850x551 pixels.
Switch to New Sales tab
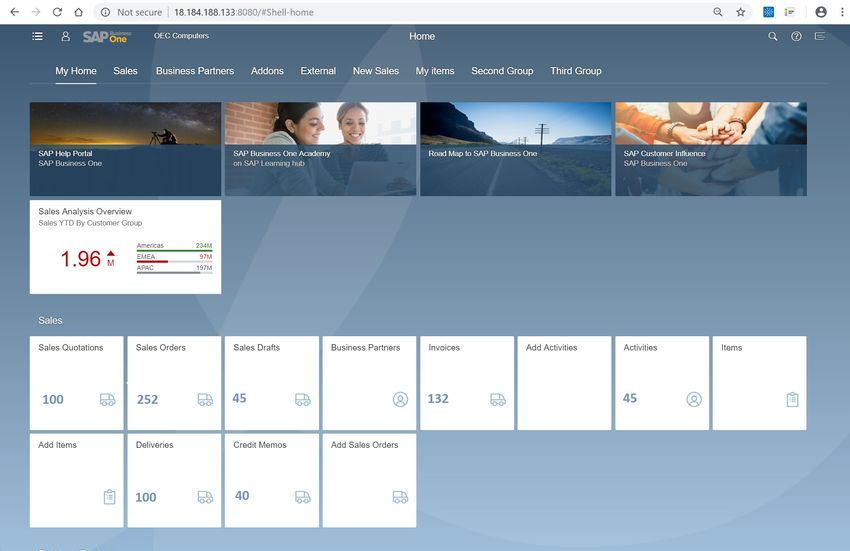[376, 71]
